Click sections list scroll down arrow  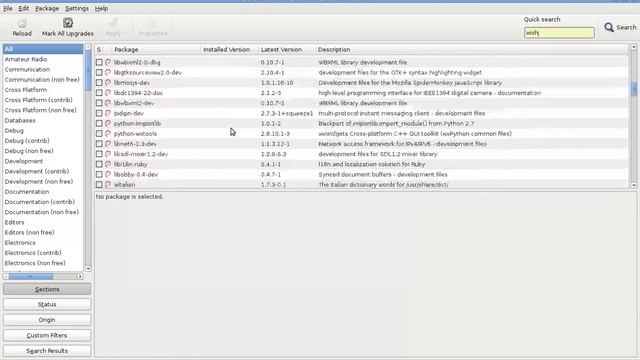click(88, 269)
